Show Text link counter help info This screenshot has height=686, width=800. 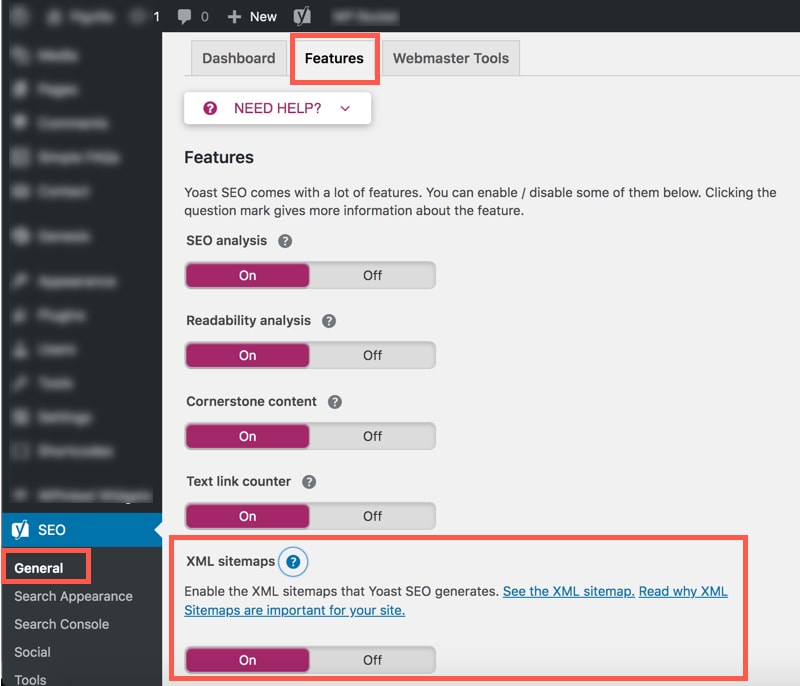[x=309, y=482]
